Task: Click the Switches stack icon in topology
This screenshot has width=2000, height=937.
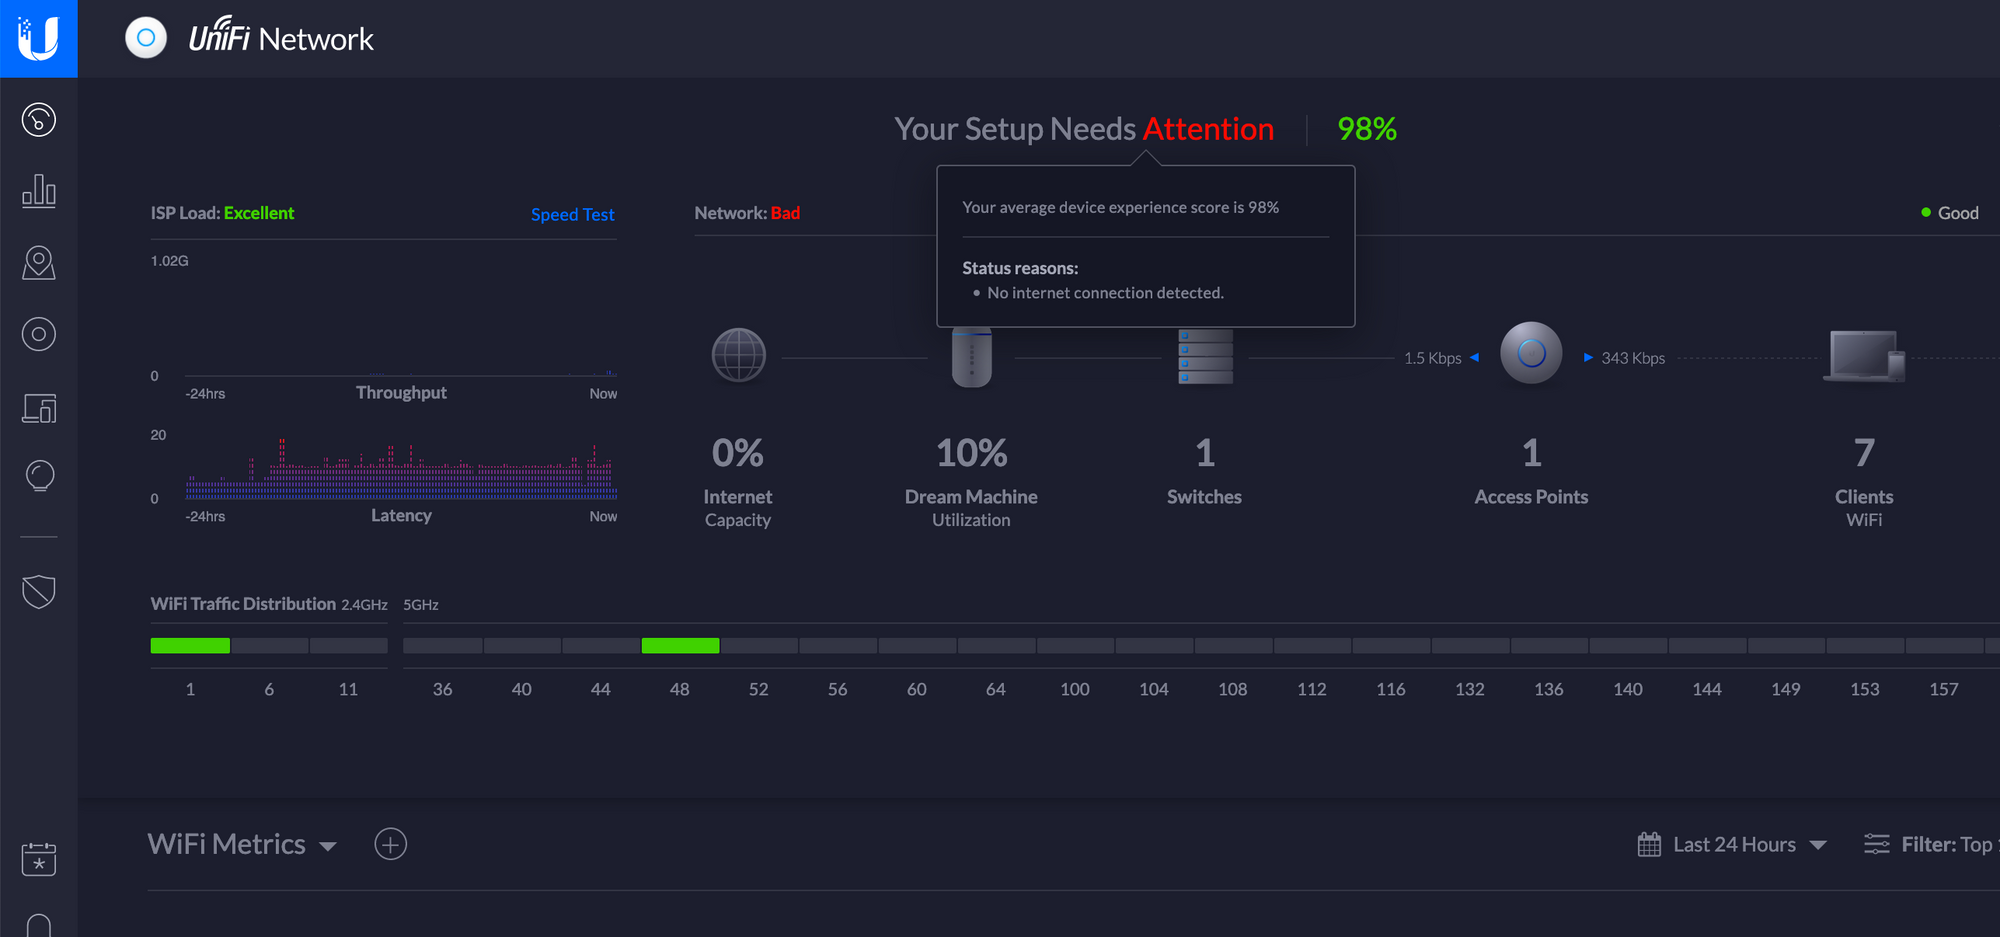Action: click(x=1205, y=357)
